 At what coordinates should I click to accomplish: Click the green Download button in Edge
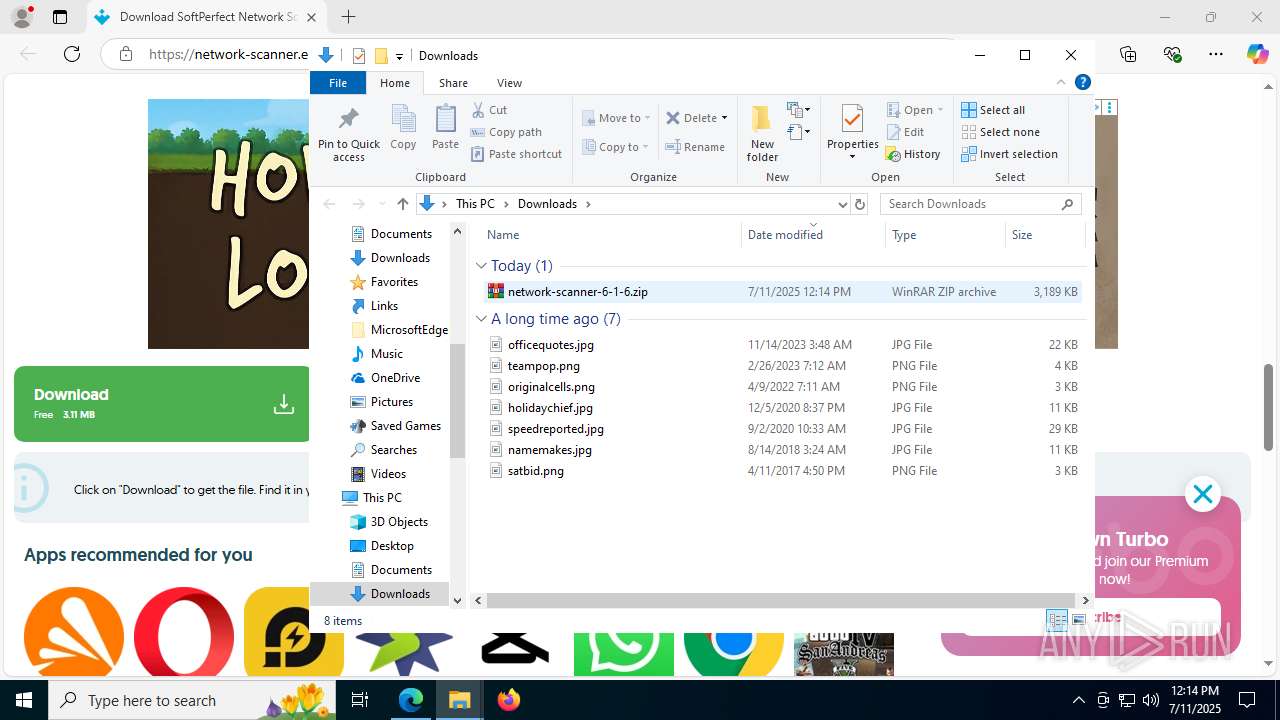[162, 404]
